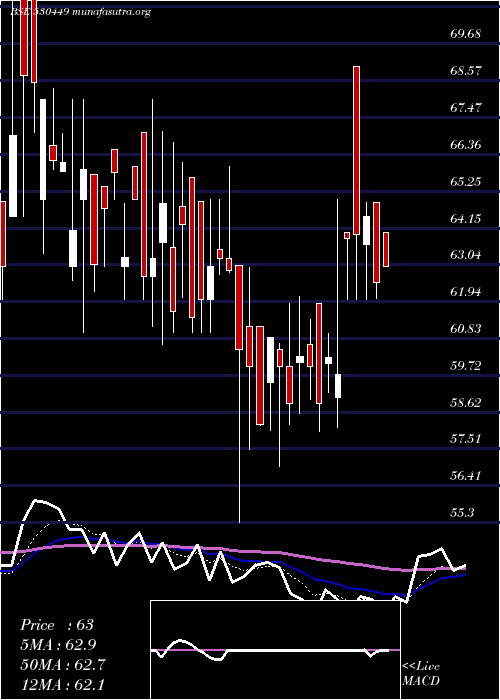This screenshot has height=700, width=500.
Task: Click the 56.41 price axis label
Action: pyautogui.click(x=466, y=476)
